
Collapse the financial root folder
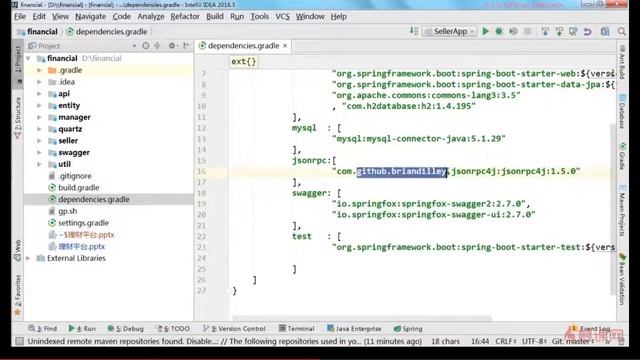(28, 58)
